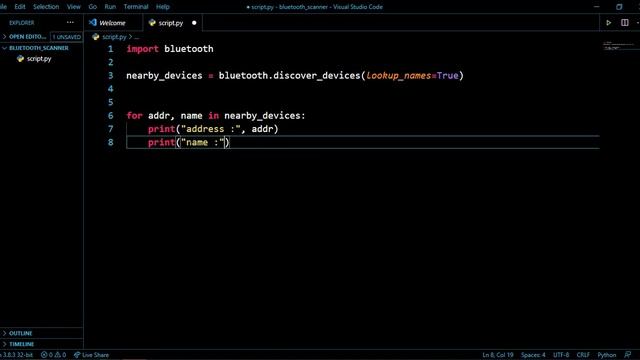
Task: Minimize the VS Code window
Action: tap(596, 7)
